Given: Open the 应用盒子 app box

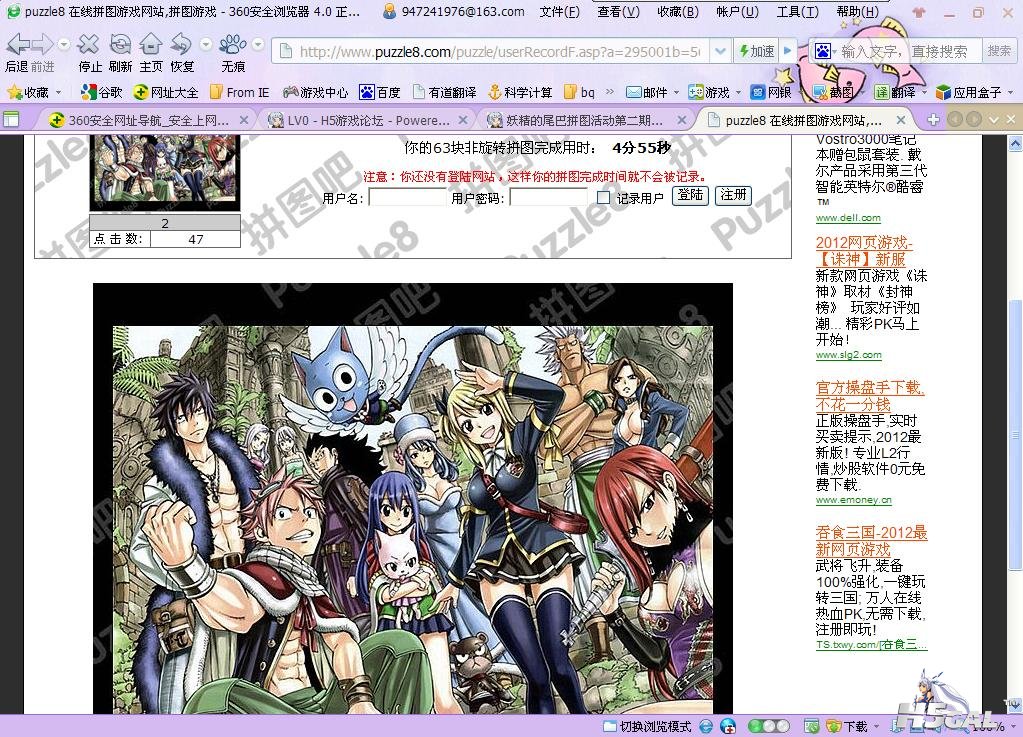Looking at the screenshot, I should point(969,93).
